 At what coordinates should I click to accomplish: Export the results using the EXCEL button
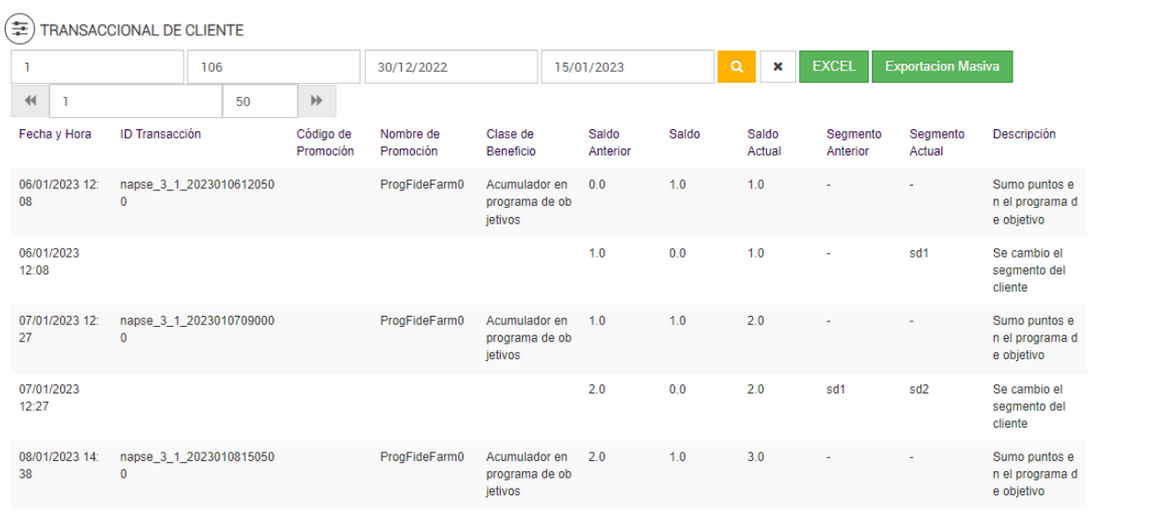tap(833, 67)
